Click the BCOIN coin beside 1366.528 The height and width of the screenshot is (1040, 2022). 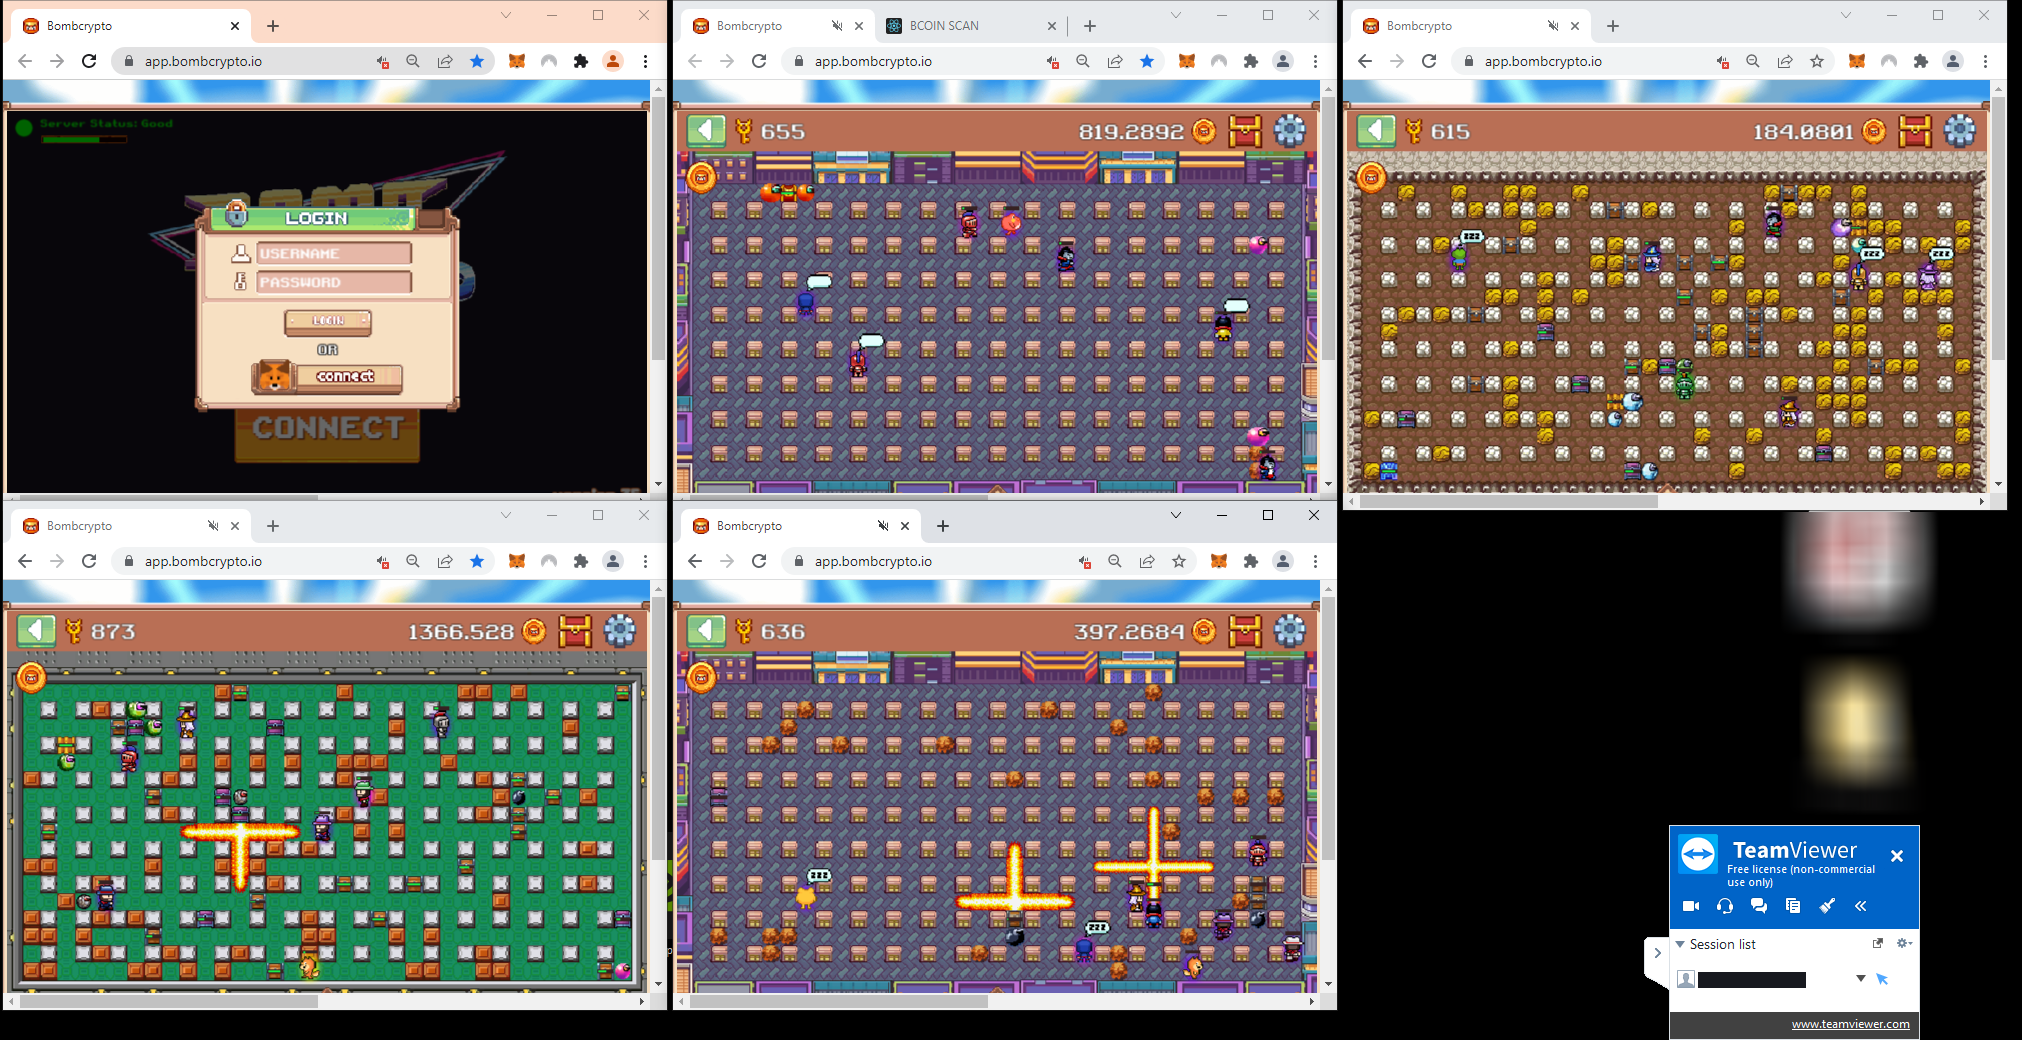click(535, 631)
